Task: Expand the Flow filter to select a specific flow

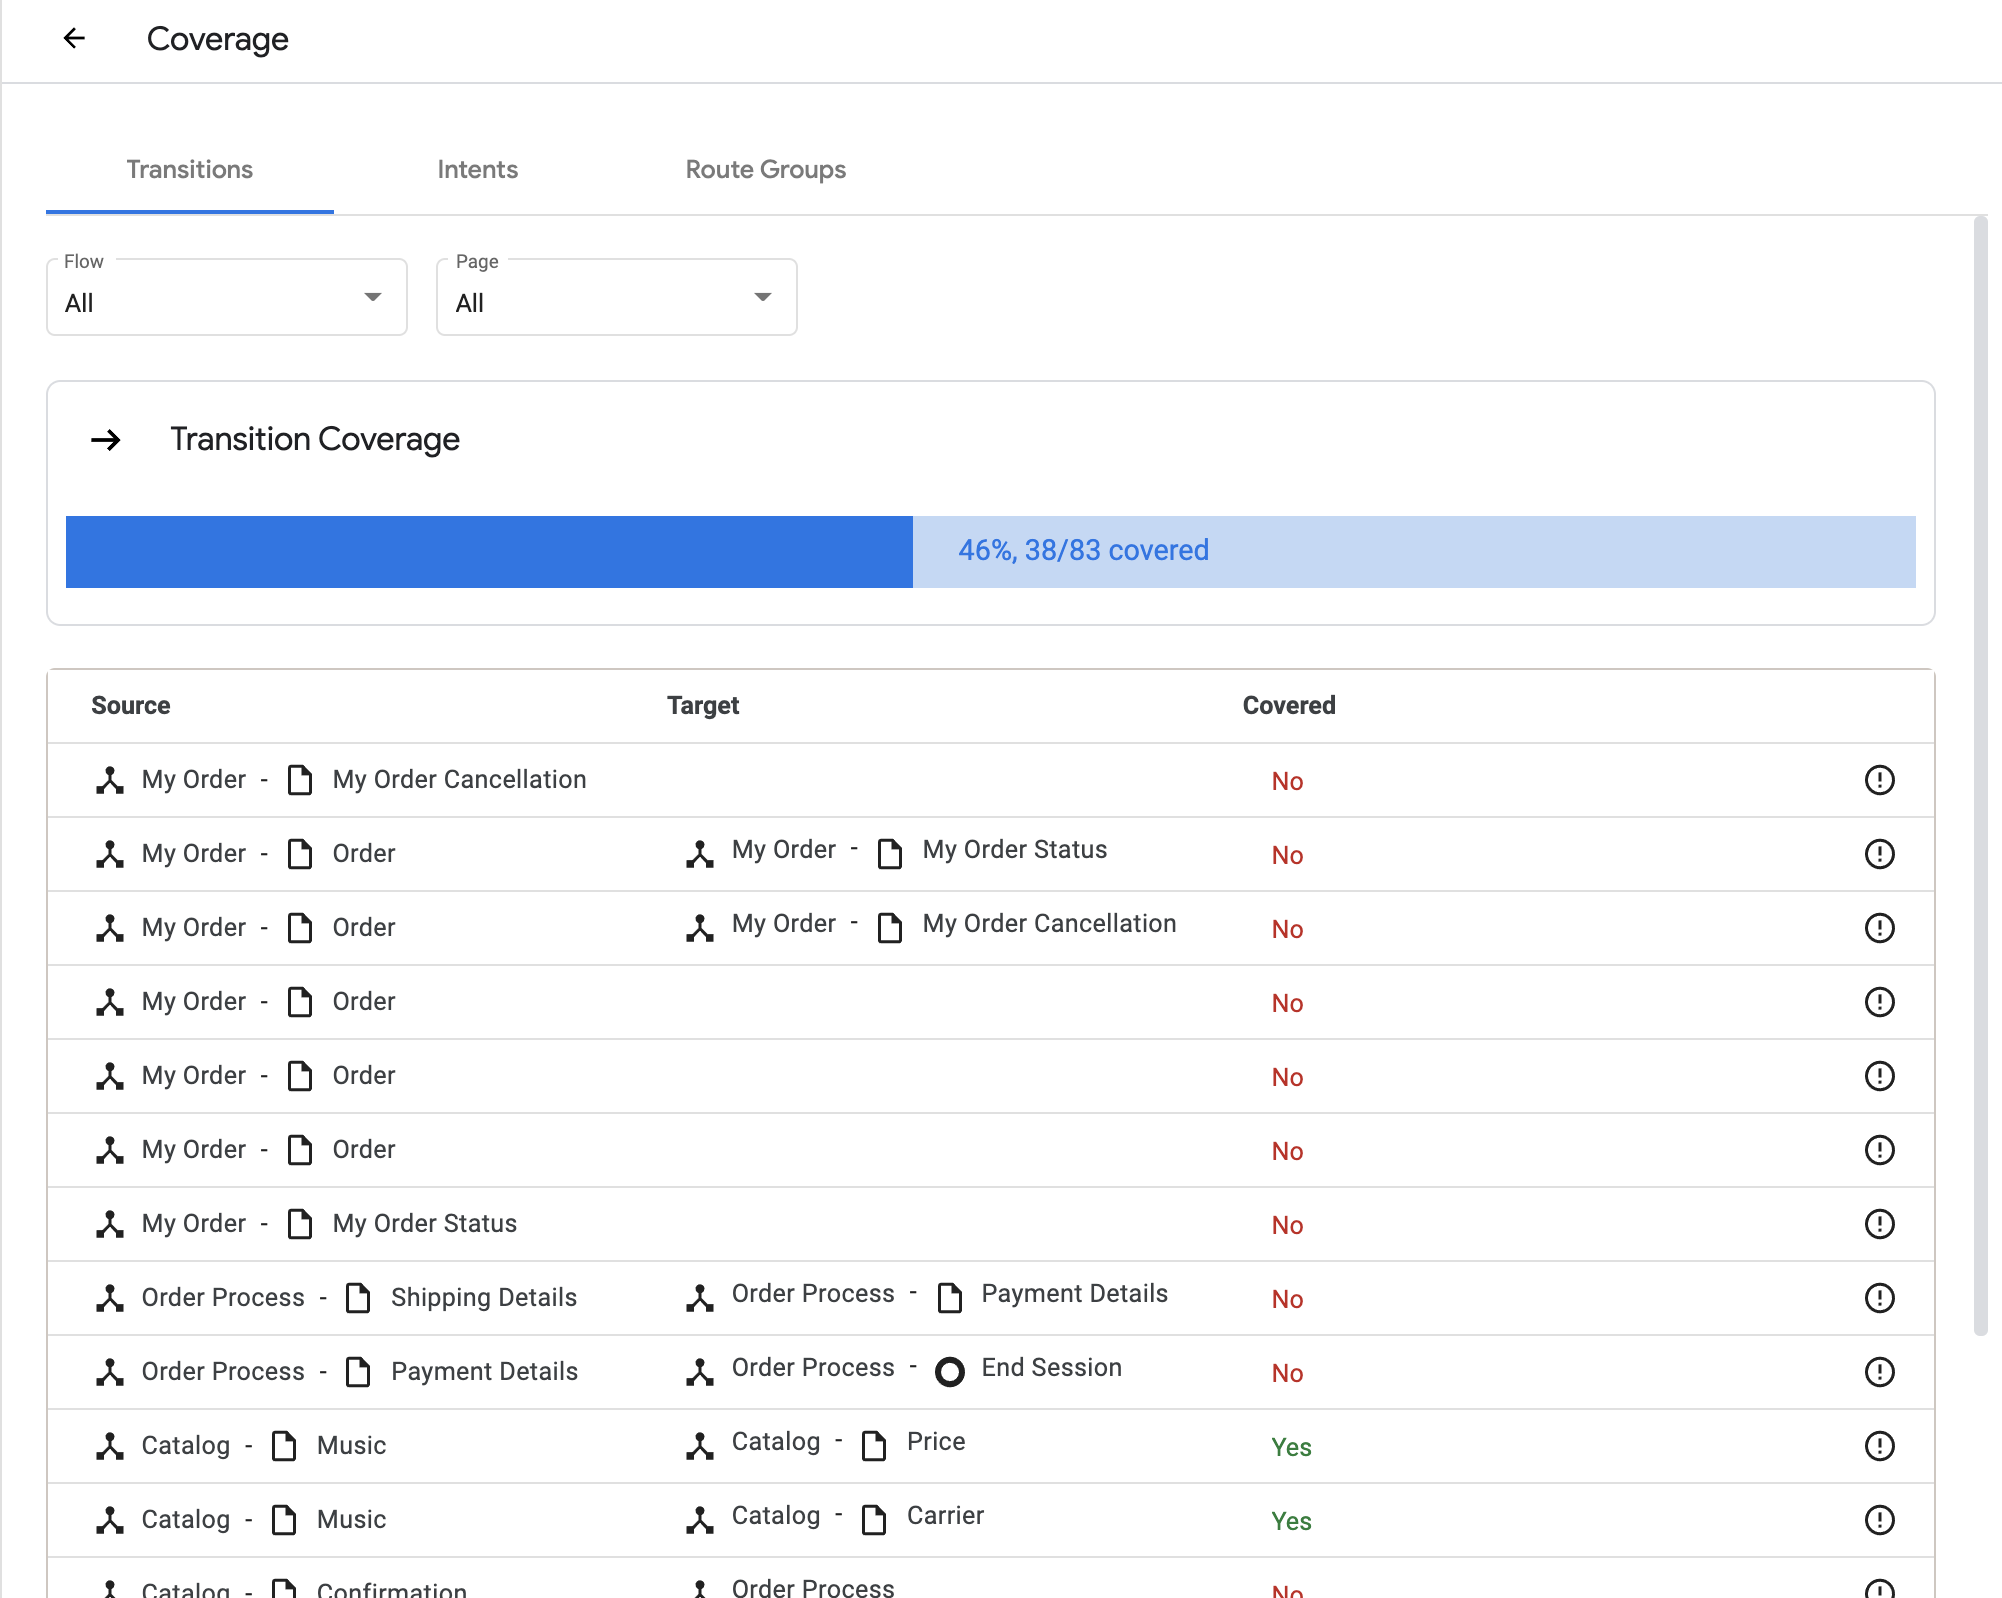Action: coord(227,298)
